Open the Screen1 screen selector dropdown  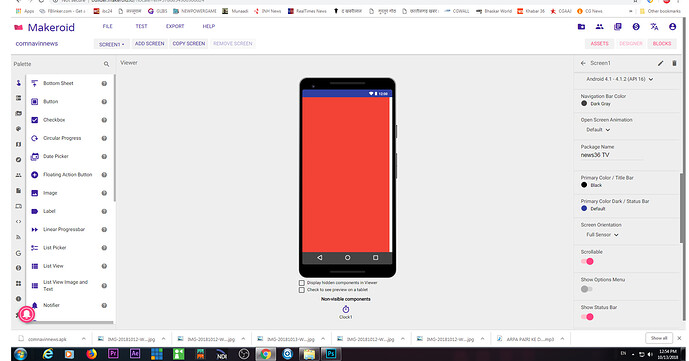tap(111, 44)
